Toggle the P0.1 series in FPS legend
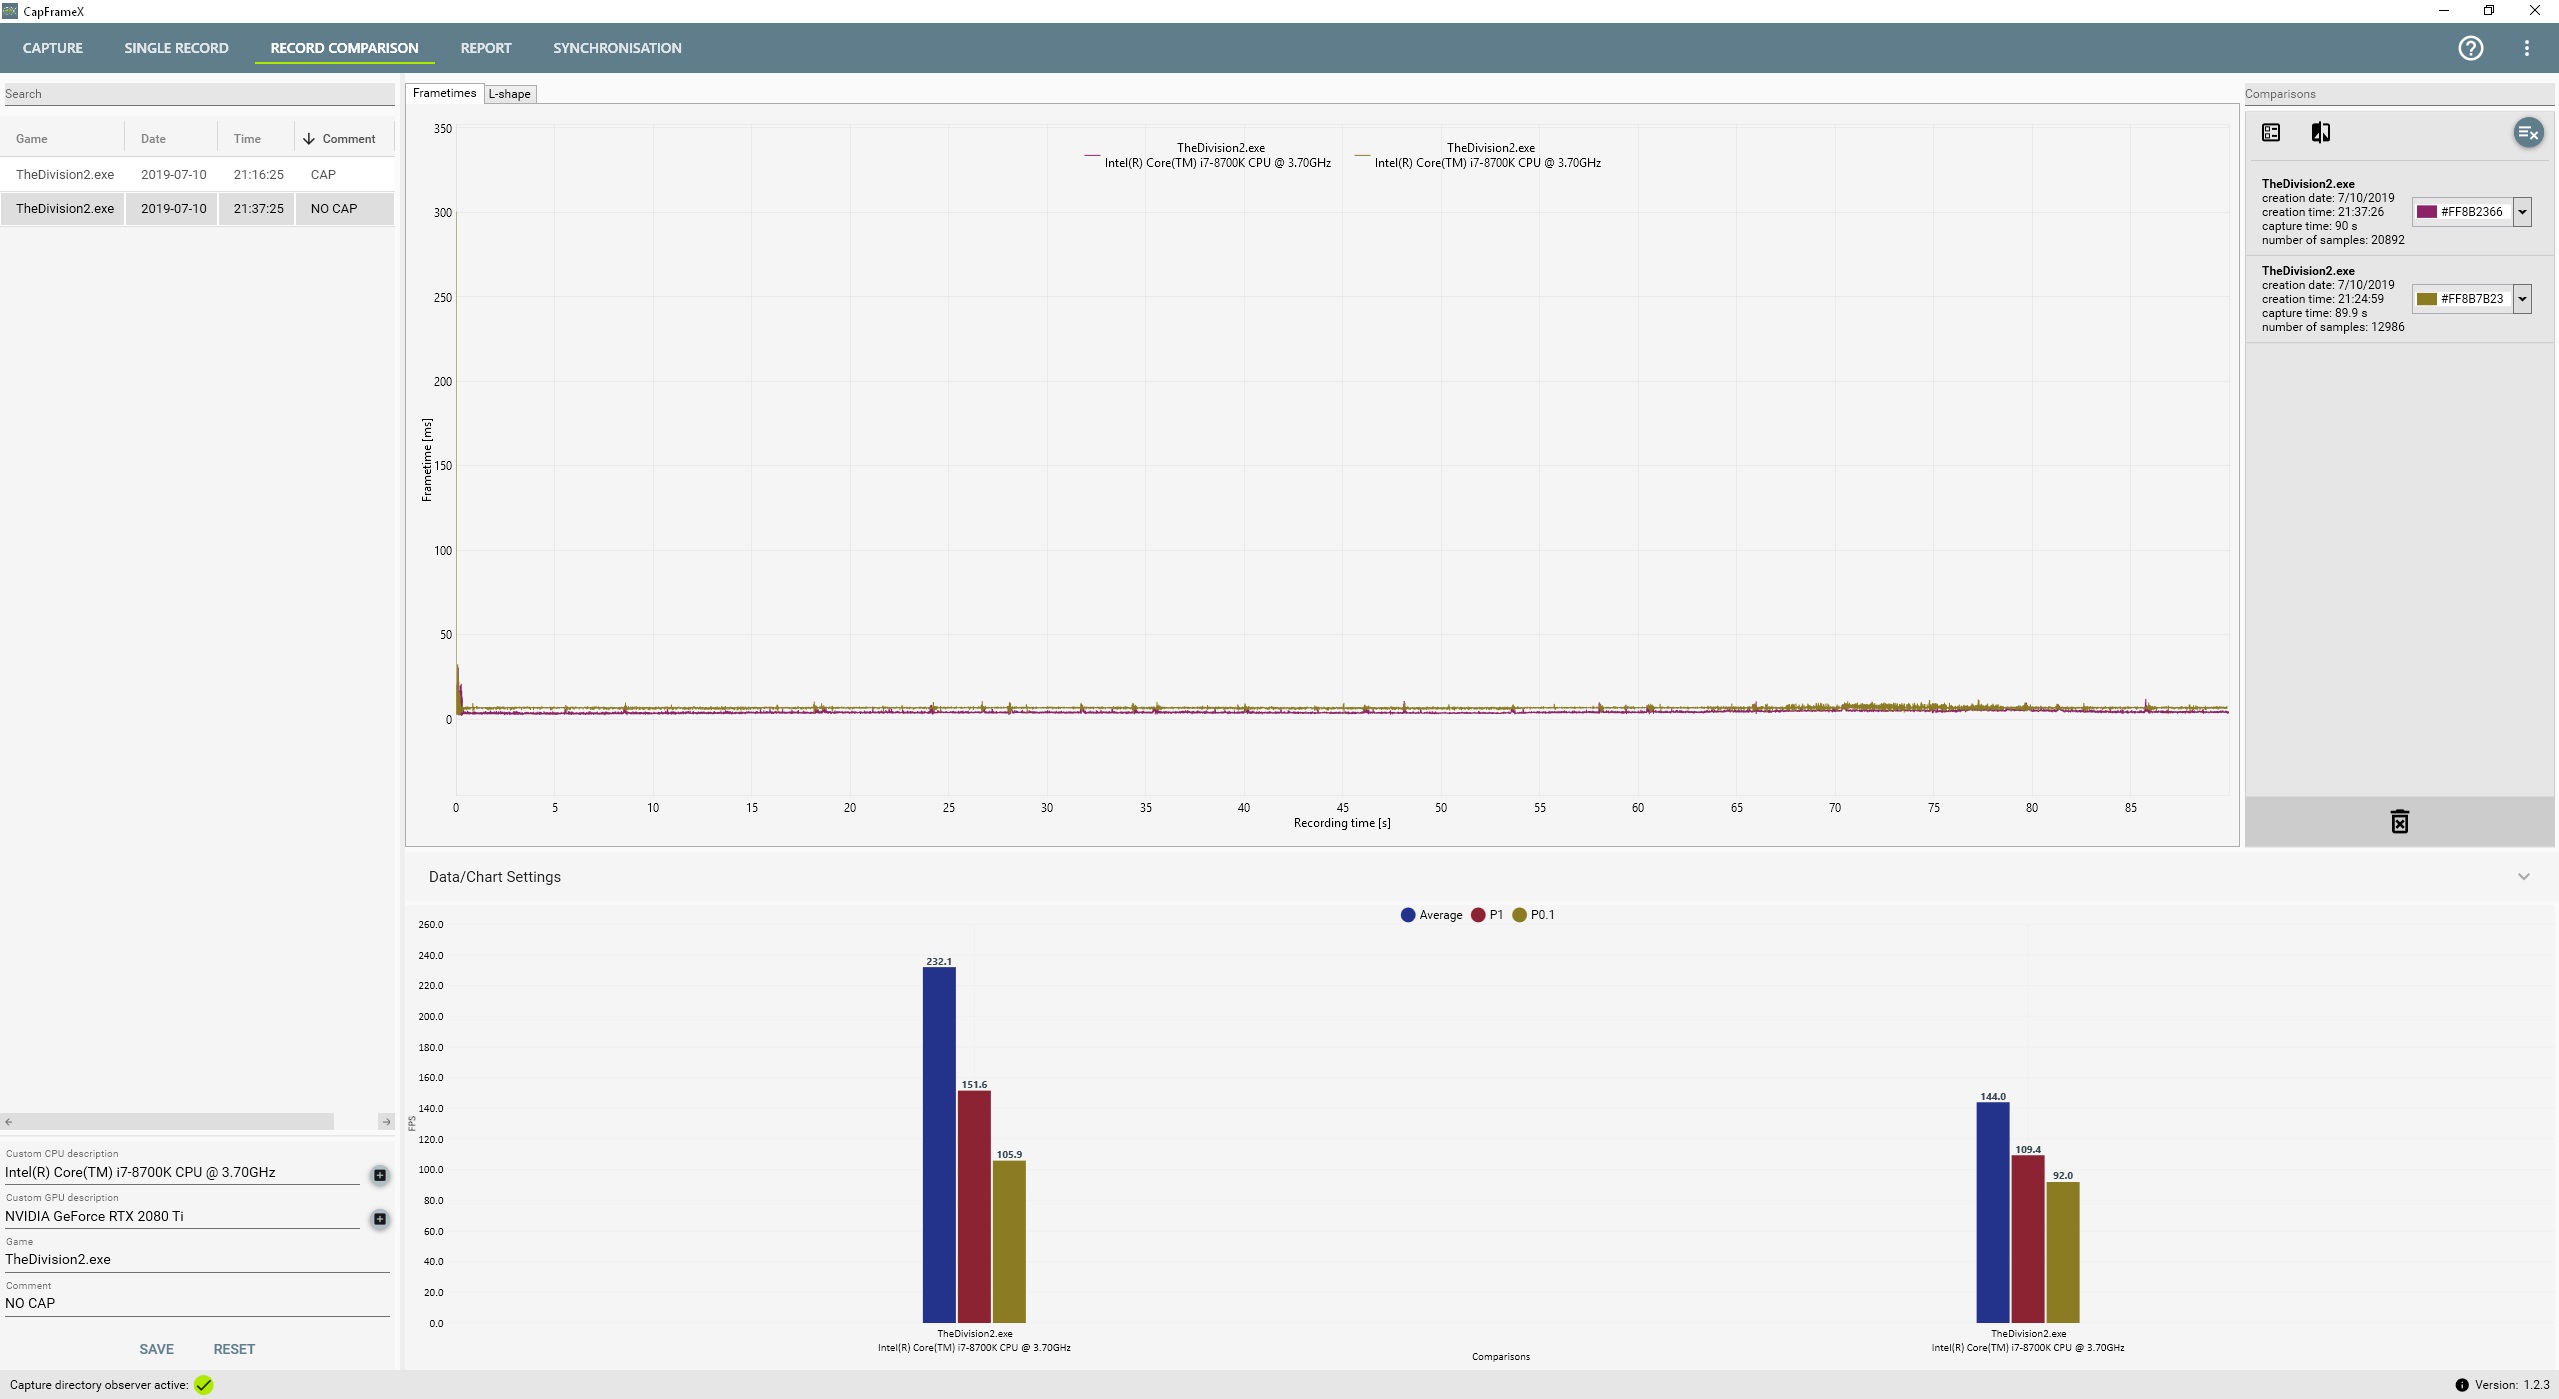 1533,915
